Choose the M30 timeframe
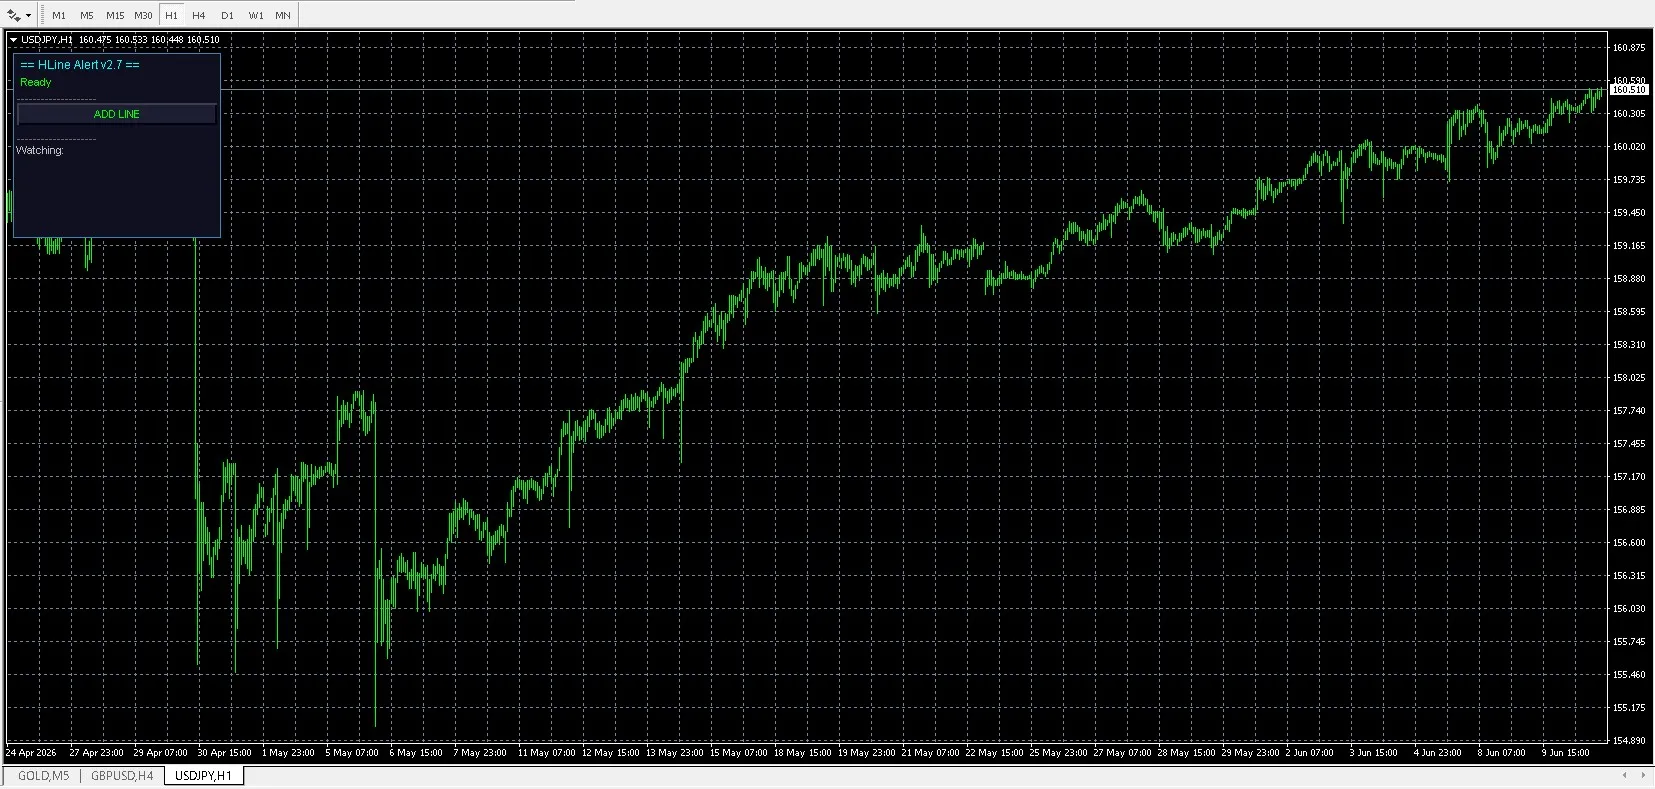 click(x=143, y=15)
